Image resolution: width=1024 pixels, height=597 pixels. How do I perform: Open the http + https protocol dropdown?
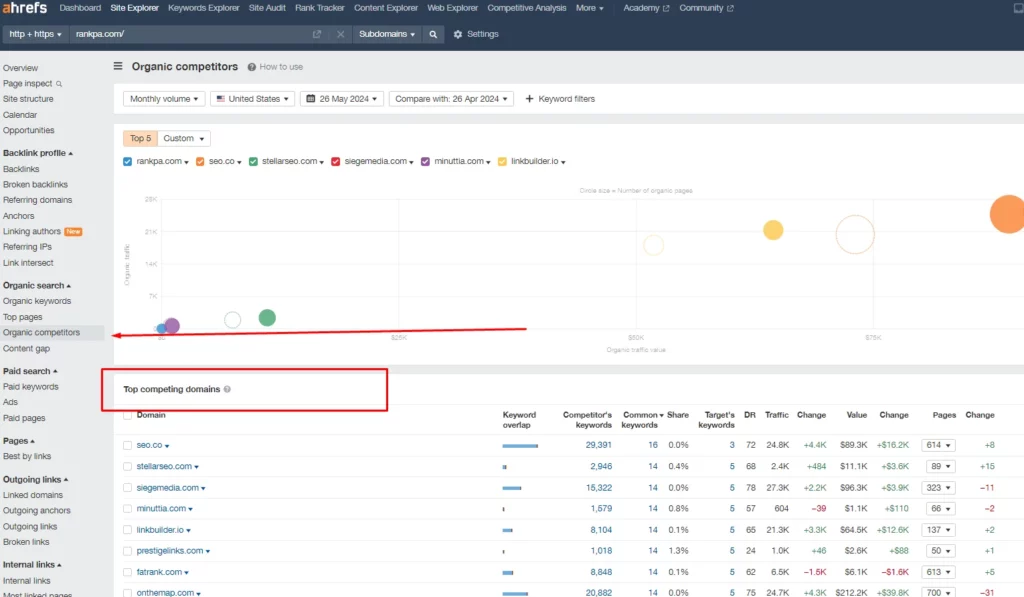(35, 34)
